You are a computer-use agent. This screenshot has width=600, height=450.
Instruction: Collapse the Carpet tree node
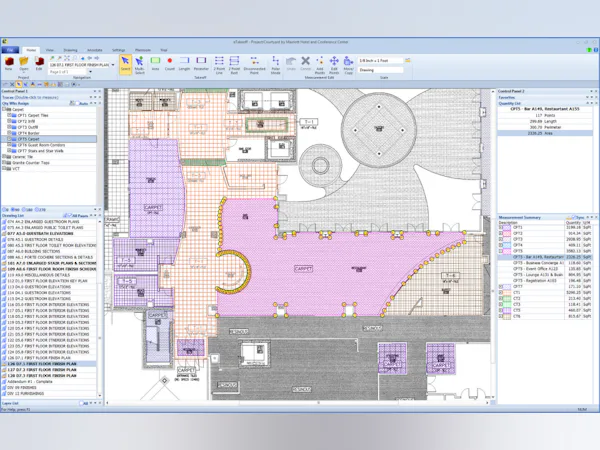[4, 109]
